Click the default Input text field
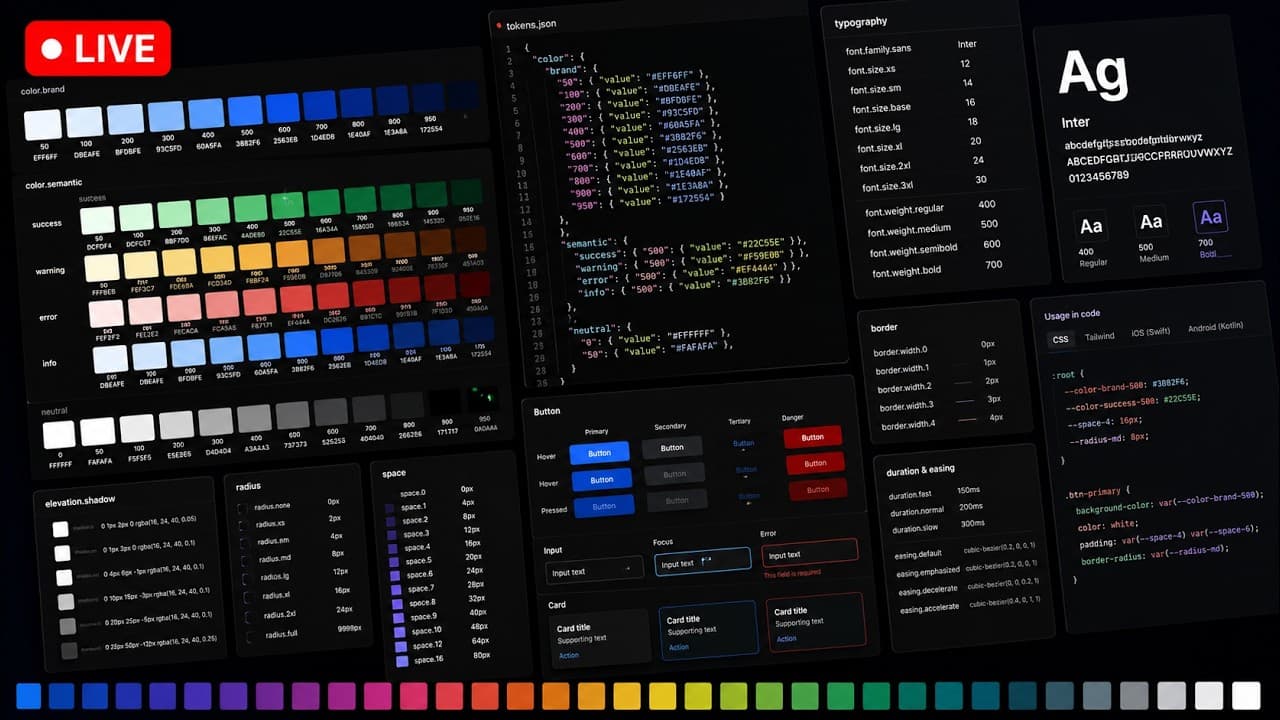The image size is (1280, 720). pyautogui.click(x=594, y=571)
